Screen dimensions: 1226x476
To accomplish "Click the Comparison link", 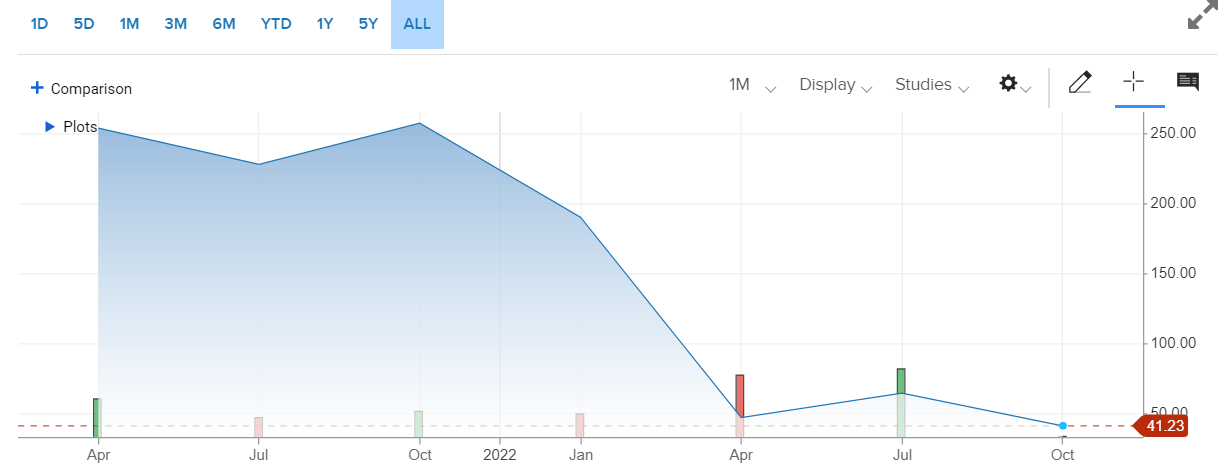I will pyautogui.click(x=91, y=89).
